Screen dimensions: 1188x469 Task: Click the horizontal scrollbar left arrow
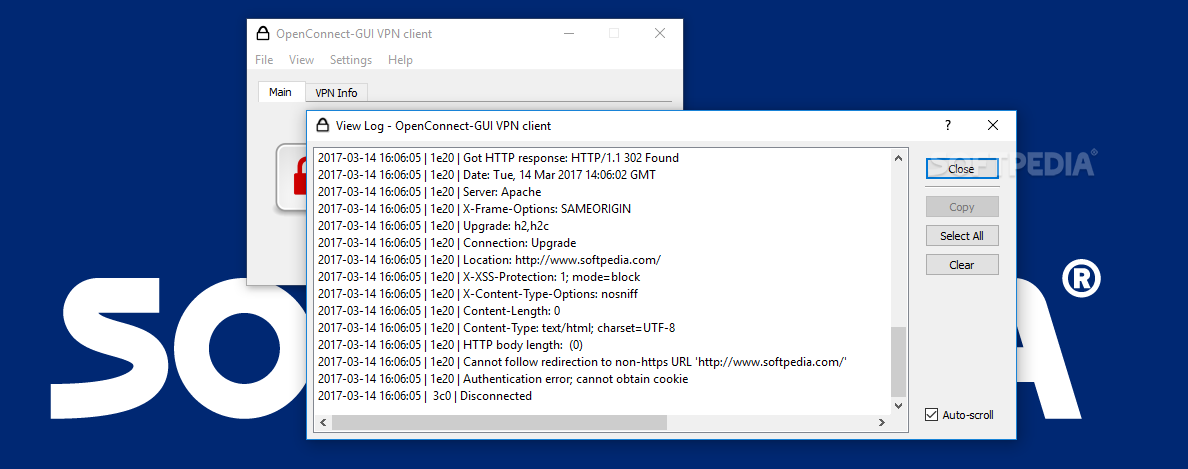click(x=324, y=422)
